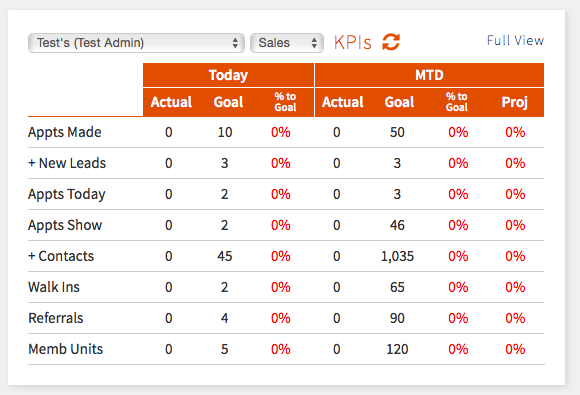Click the KPIs orange title text
The height and width of the screenshot is (395, 580).
coord(353,43)
